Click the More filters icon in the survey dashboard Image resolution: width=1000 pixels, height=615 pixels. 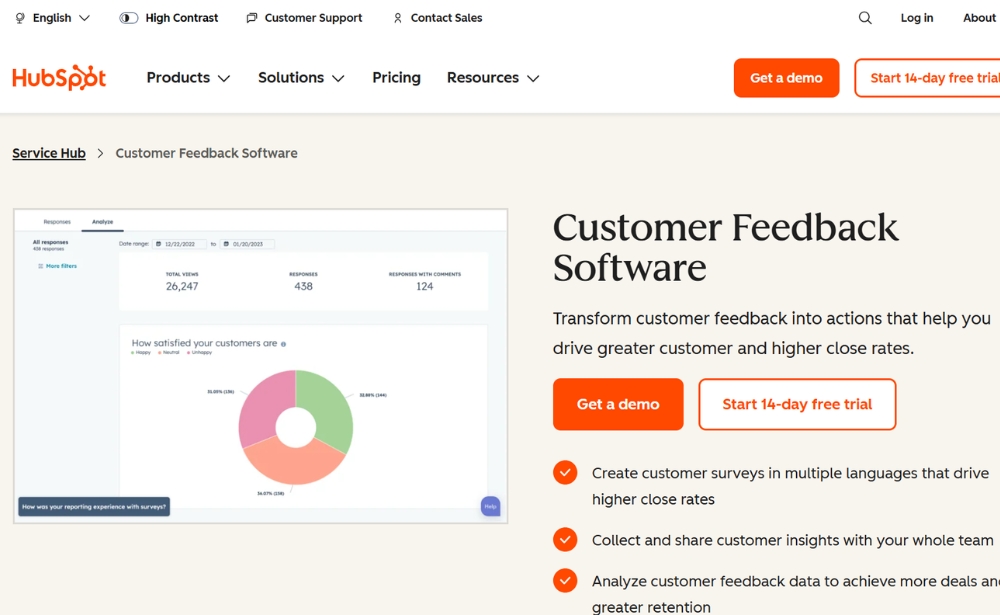tap(39, 266)
